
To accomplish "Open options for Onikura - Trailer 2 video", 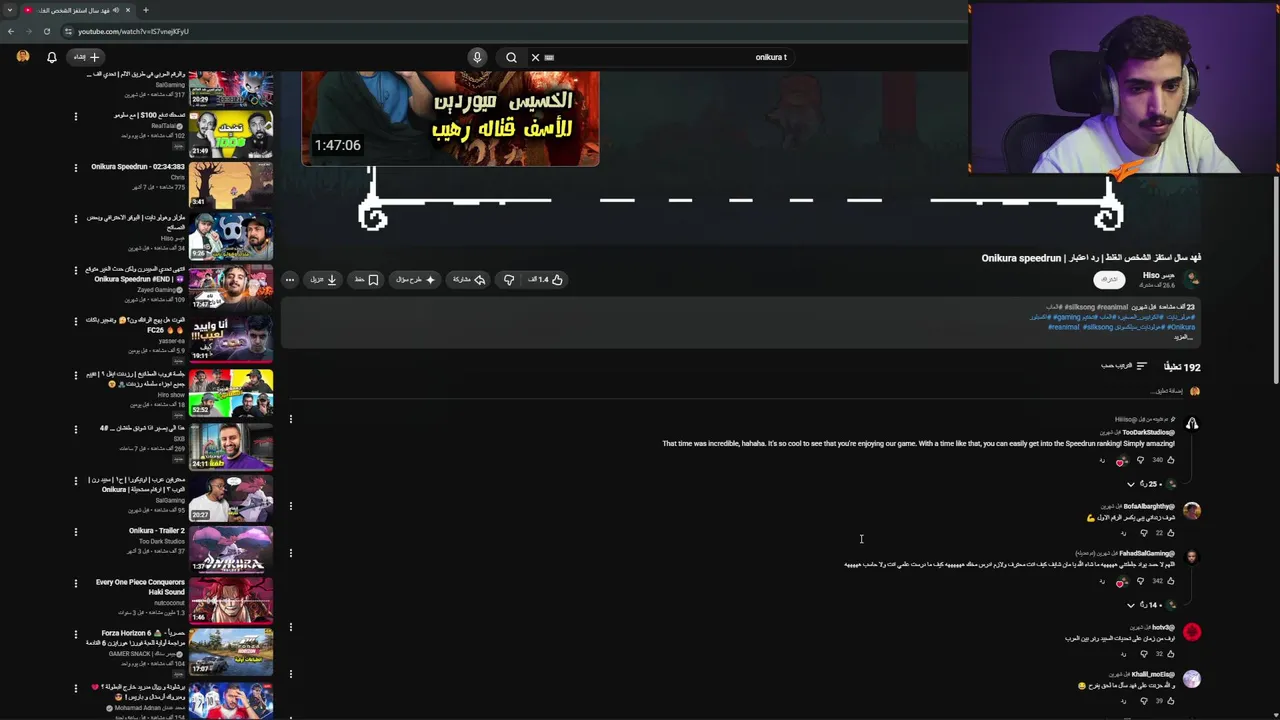I will [75, 531].
